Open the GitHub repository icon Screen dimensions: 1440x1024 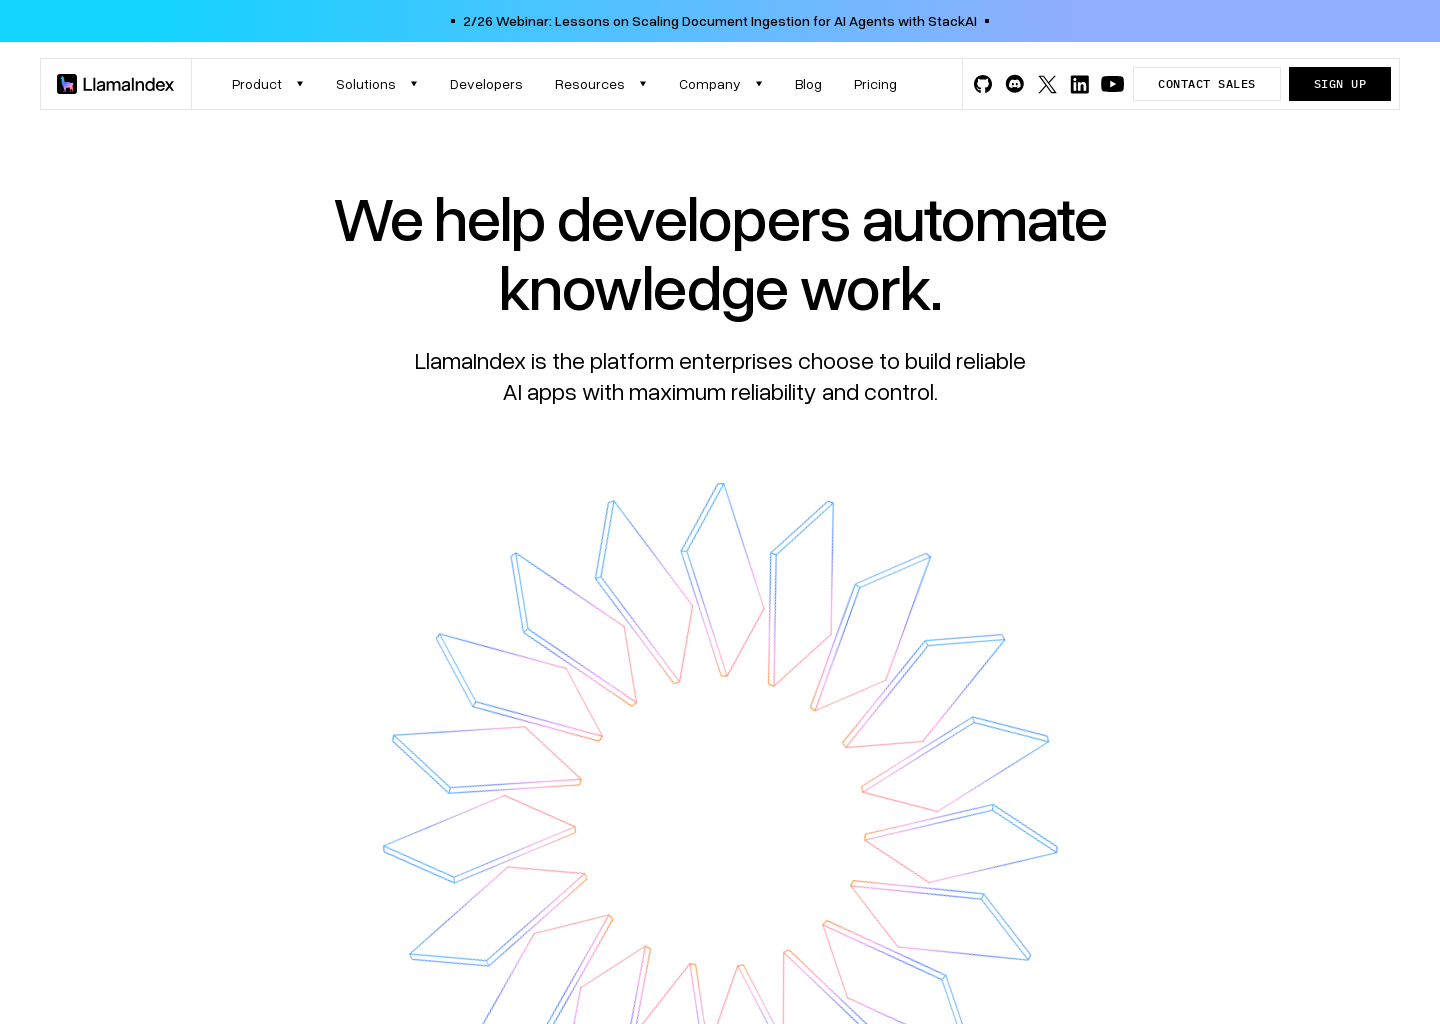tap(983, 84)
